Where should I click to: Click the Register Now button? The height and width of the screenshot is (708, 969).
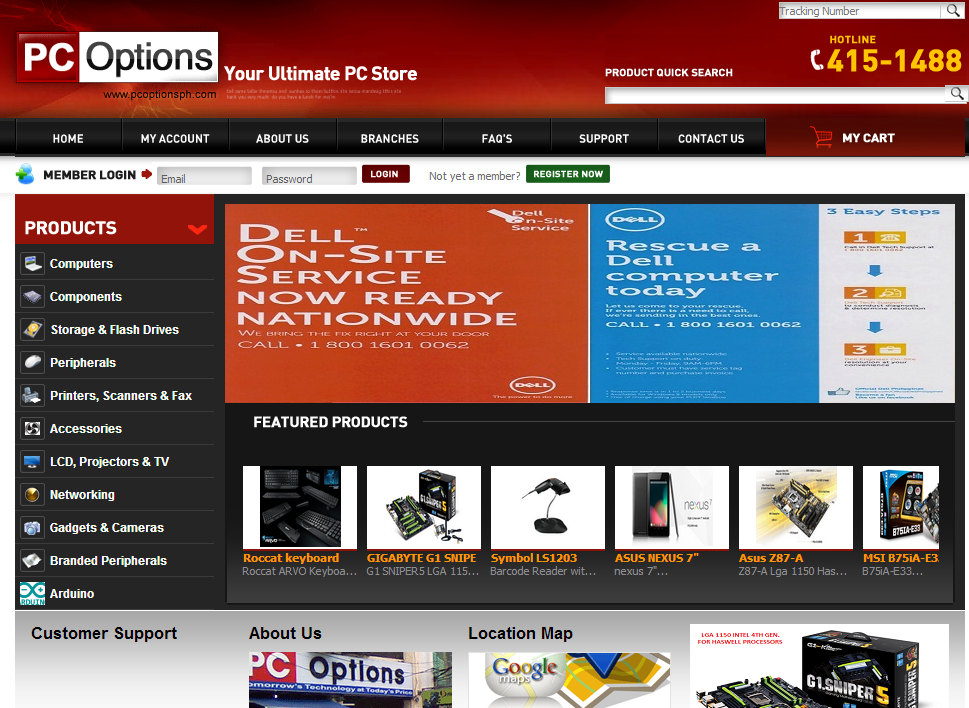point(568,174)
